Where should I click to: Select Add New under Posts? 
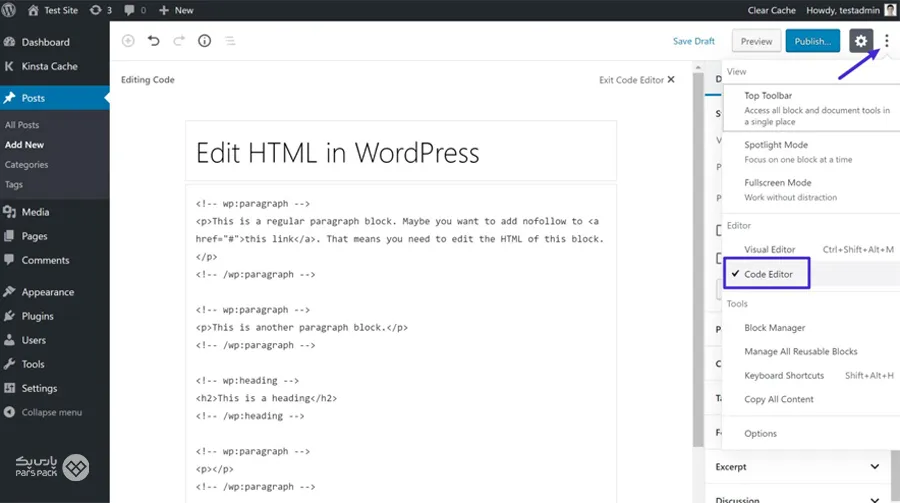[x=24, y=145]
